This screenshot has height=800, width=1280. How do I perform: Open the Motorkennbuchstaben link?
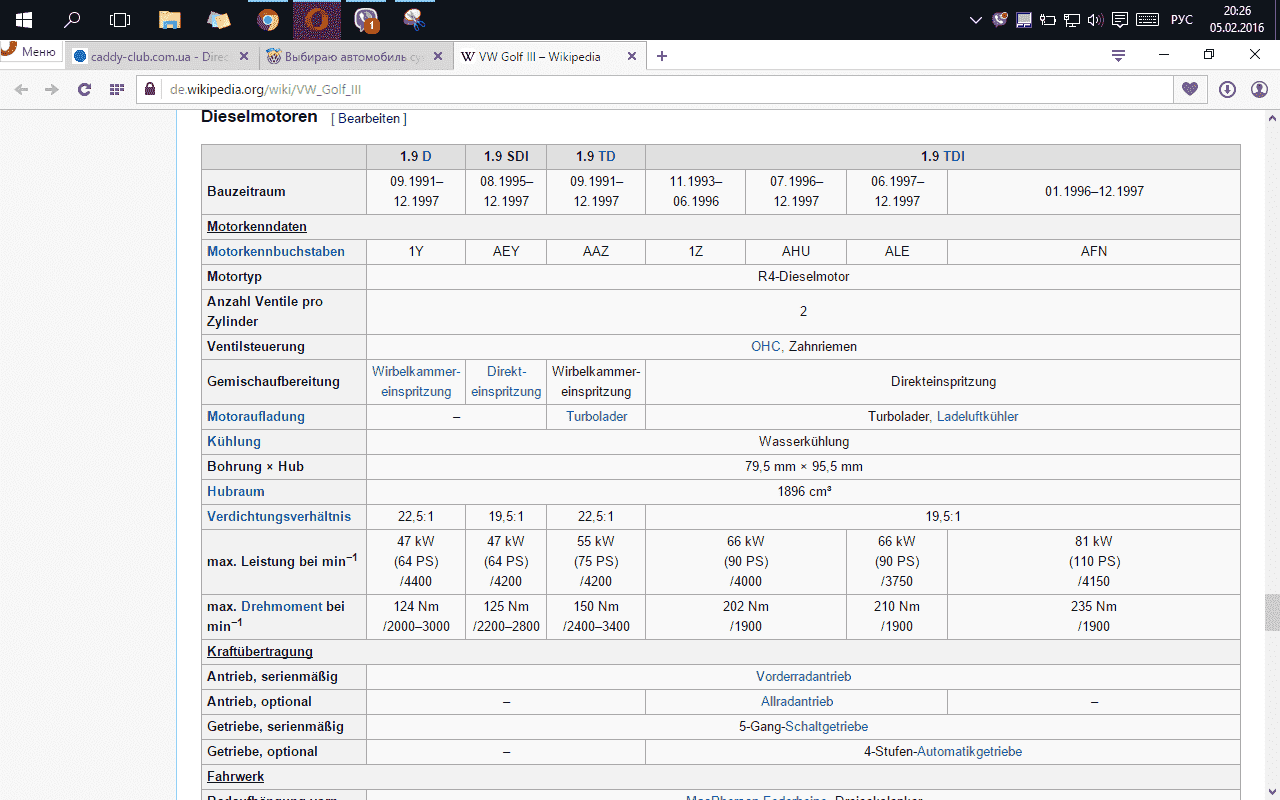click(276, 252)
